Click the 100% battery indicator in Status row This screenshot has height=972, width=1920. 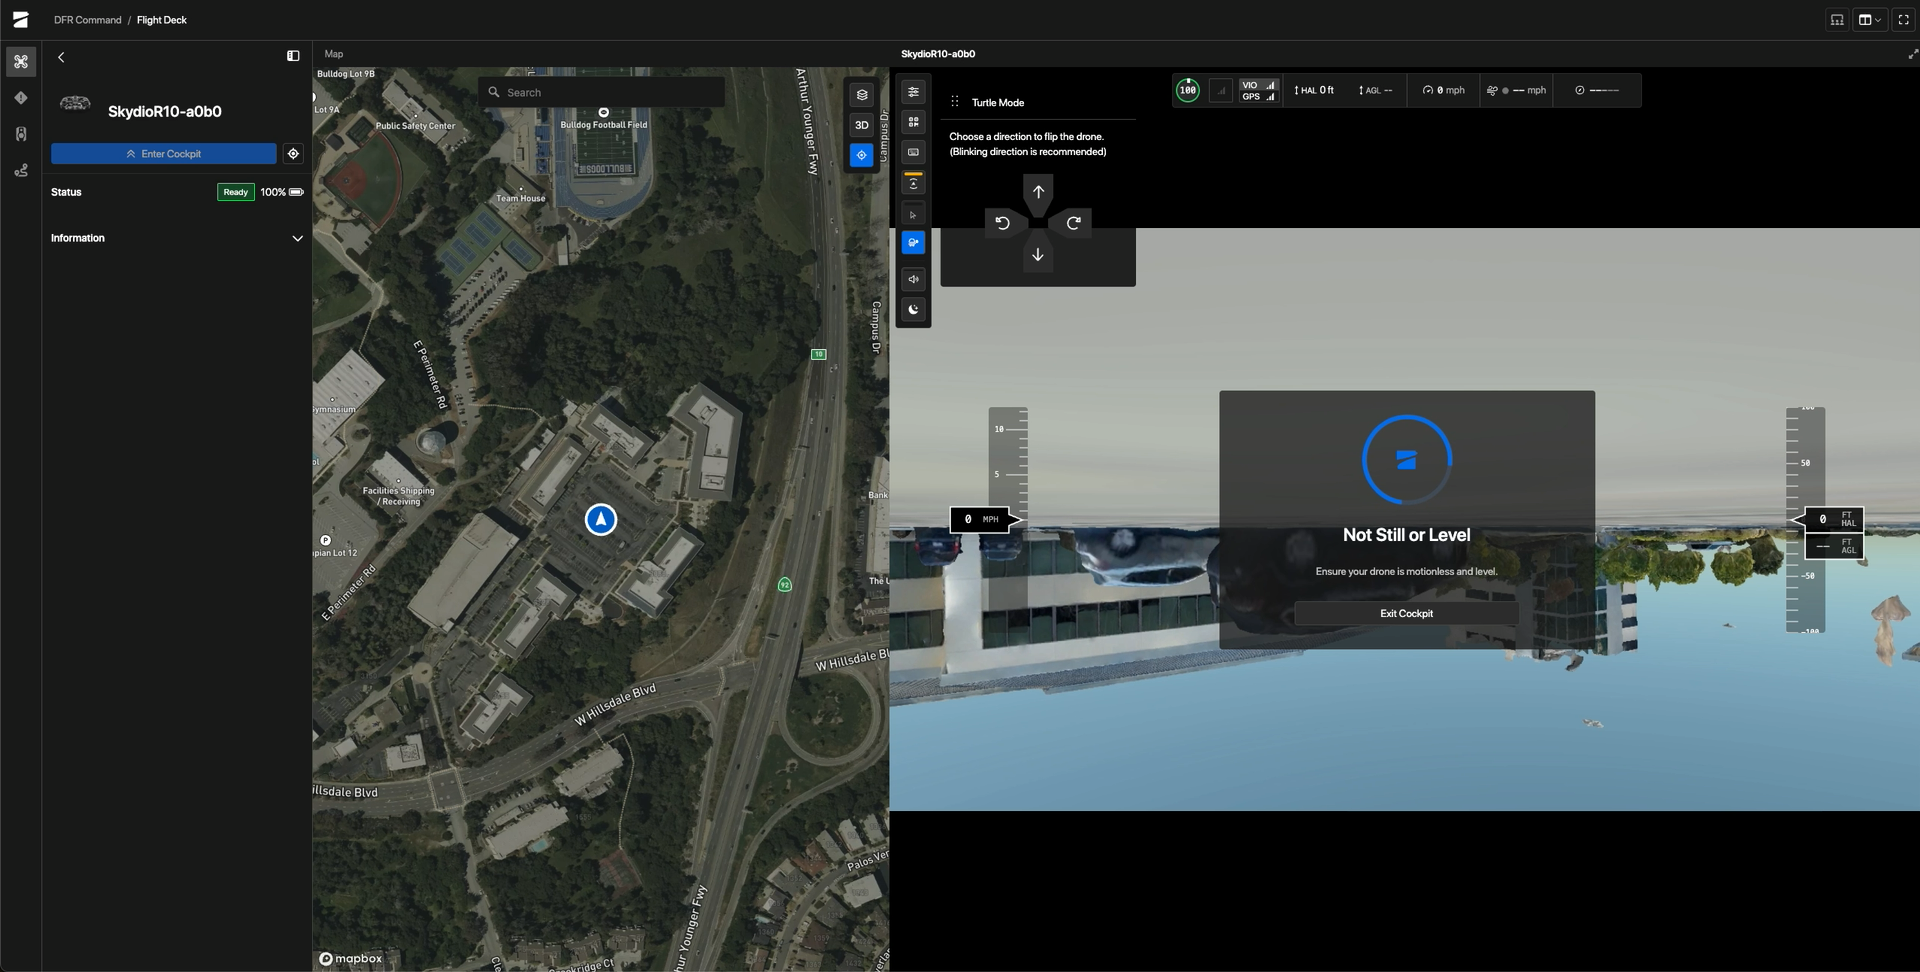[x=282, y=192]
